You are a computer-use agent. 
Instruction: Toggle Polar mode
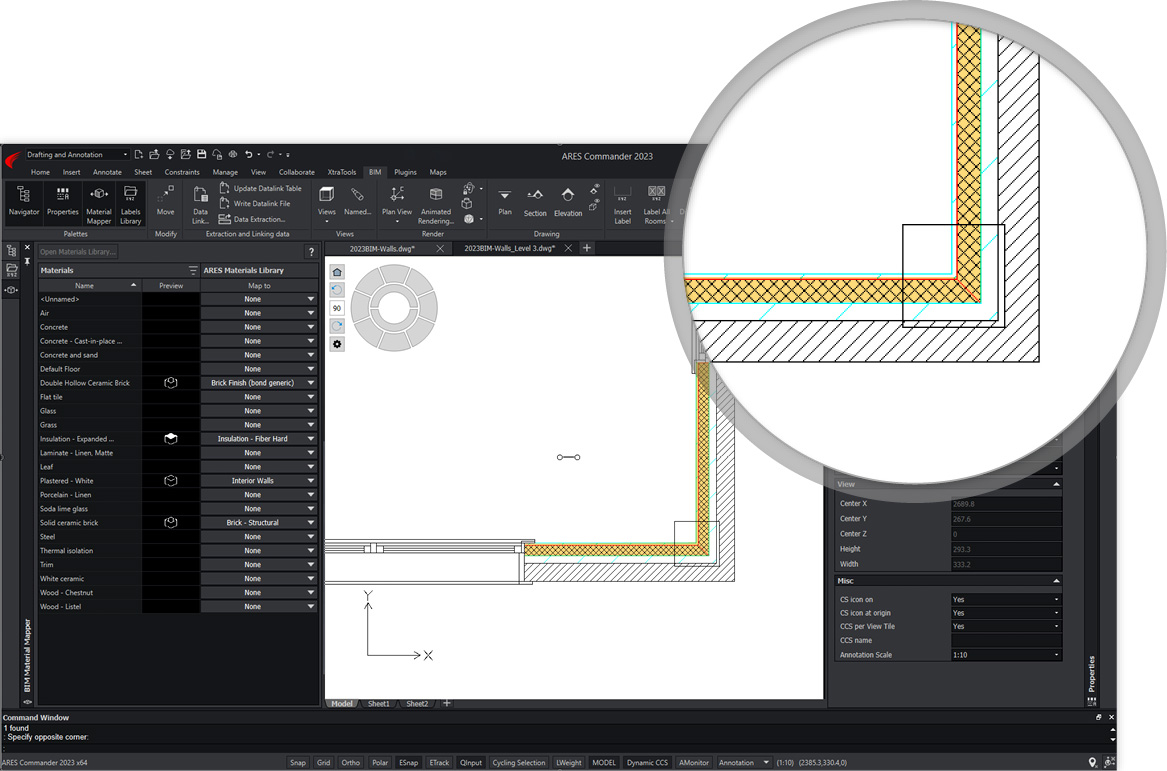pyautogui.click(x=380, y=762)
